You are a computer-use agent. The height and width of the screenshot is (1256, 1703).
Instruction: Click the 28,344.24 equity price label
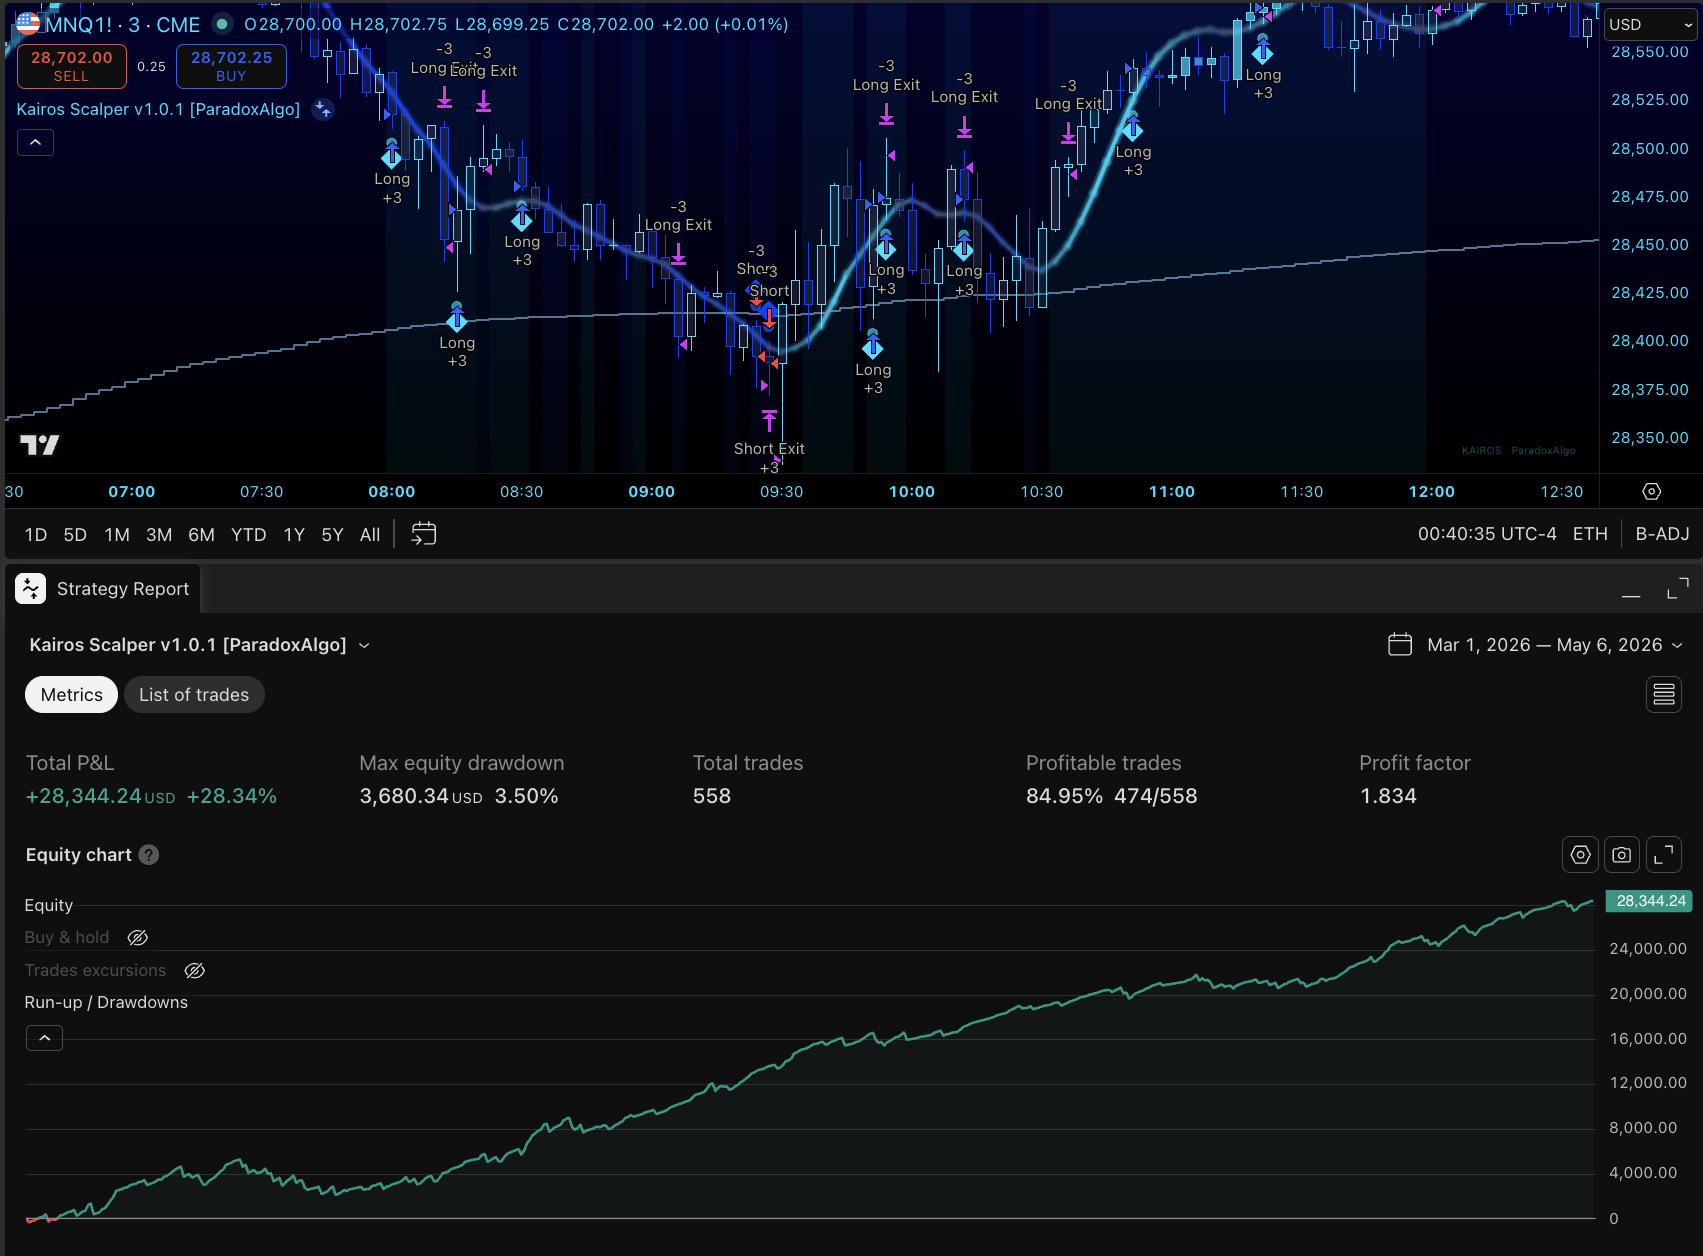1650,901
